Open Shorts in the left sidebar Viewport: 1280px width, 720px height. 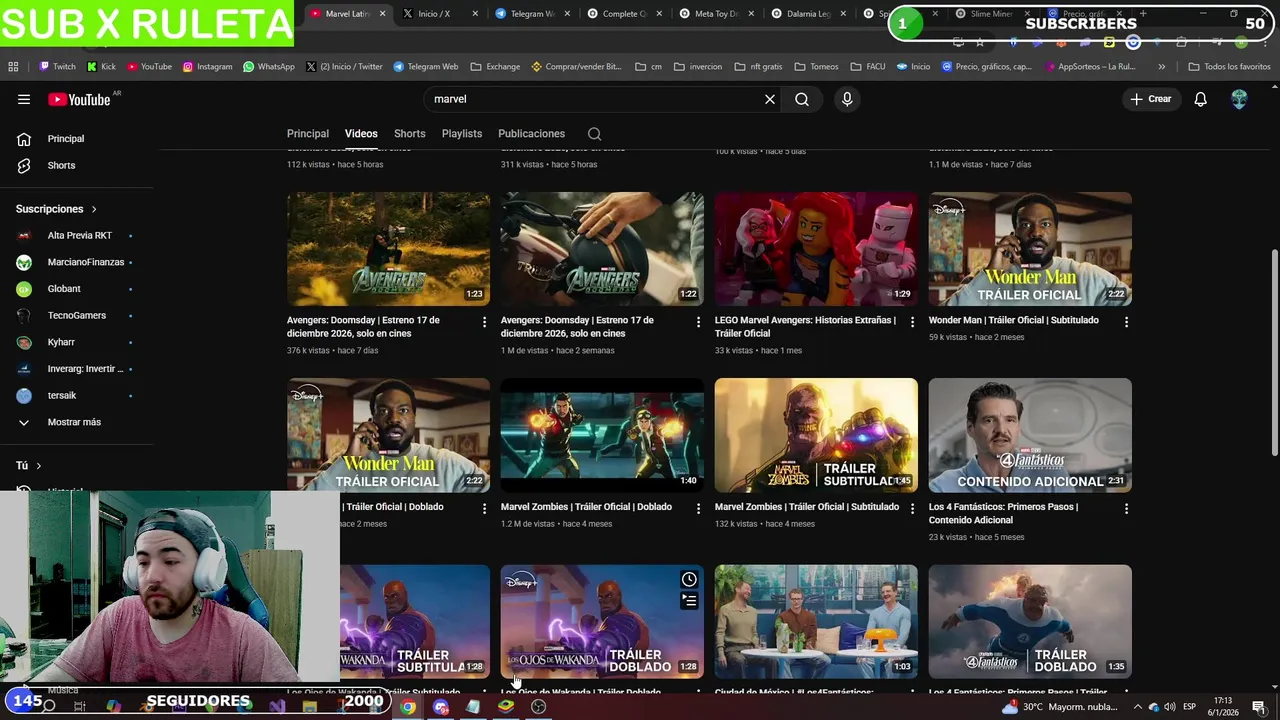tap(61, 165)
